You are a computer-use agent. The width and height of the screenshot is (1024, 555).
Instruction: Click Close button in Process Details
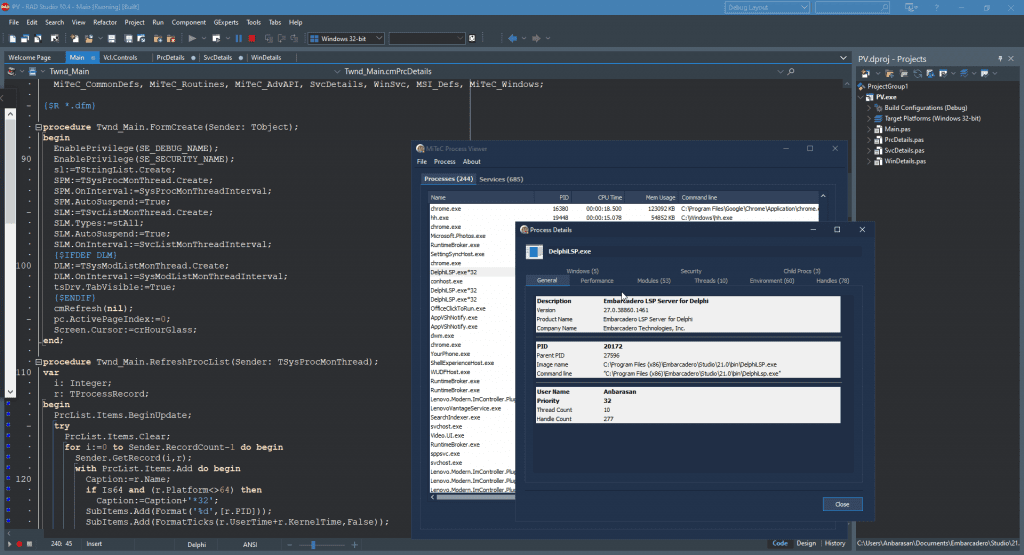coord(842,504)
